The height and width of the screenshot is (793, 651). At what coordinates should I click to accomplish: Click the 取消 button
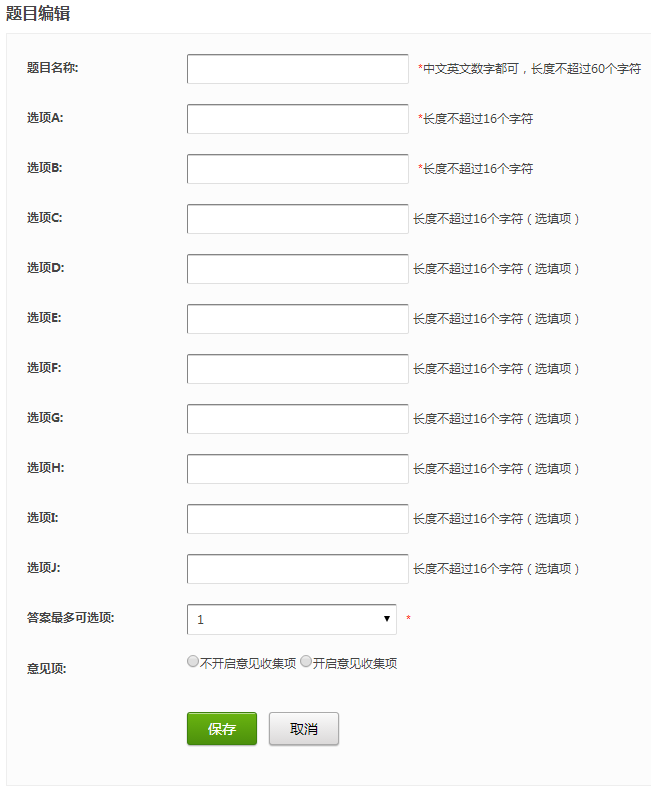[304, 729]
